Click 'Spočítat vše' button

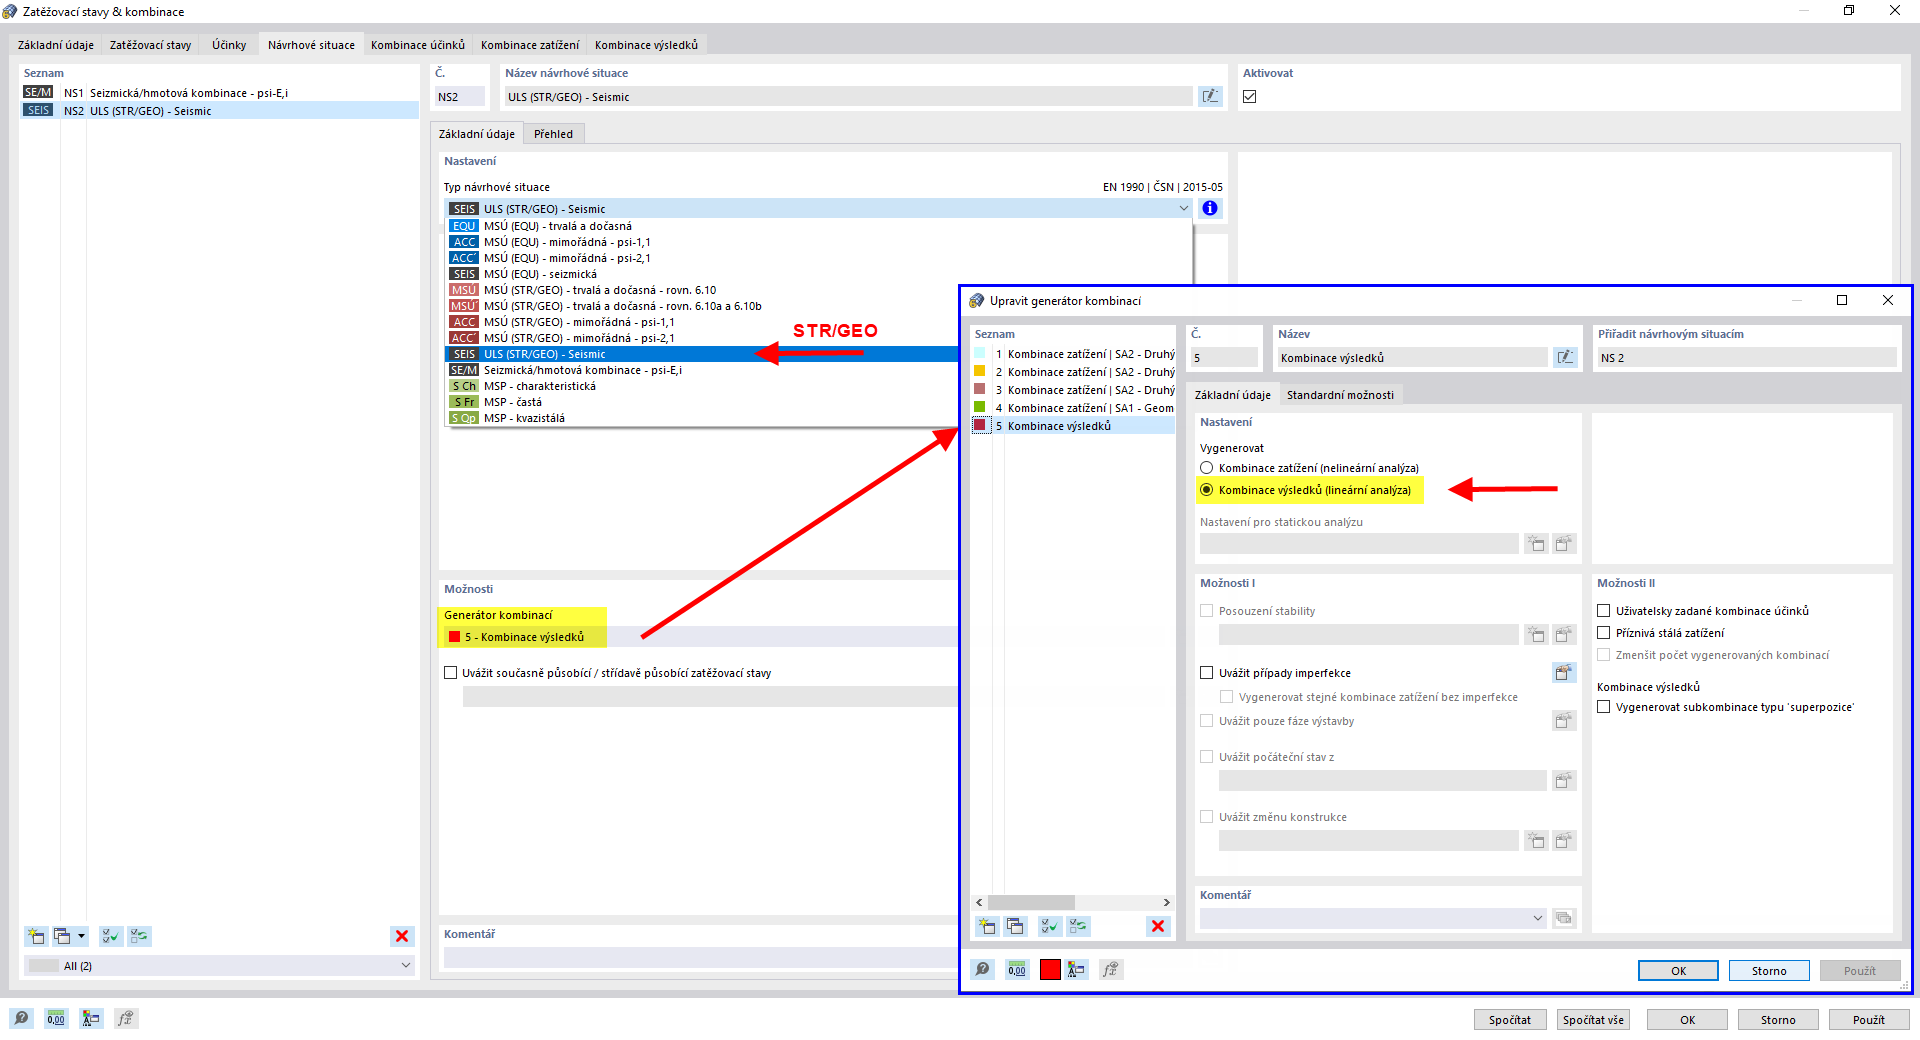click(1593, 1020)
